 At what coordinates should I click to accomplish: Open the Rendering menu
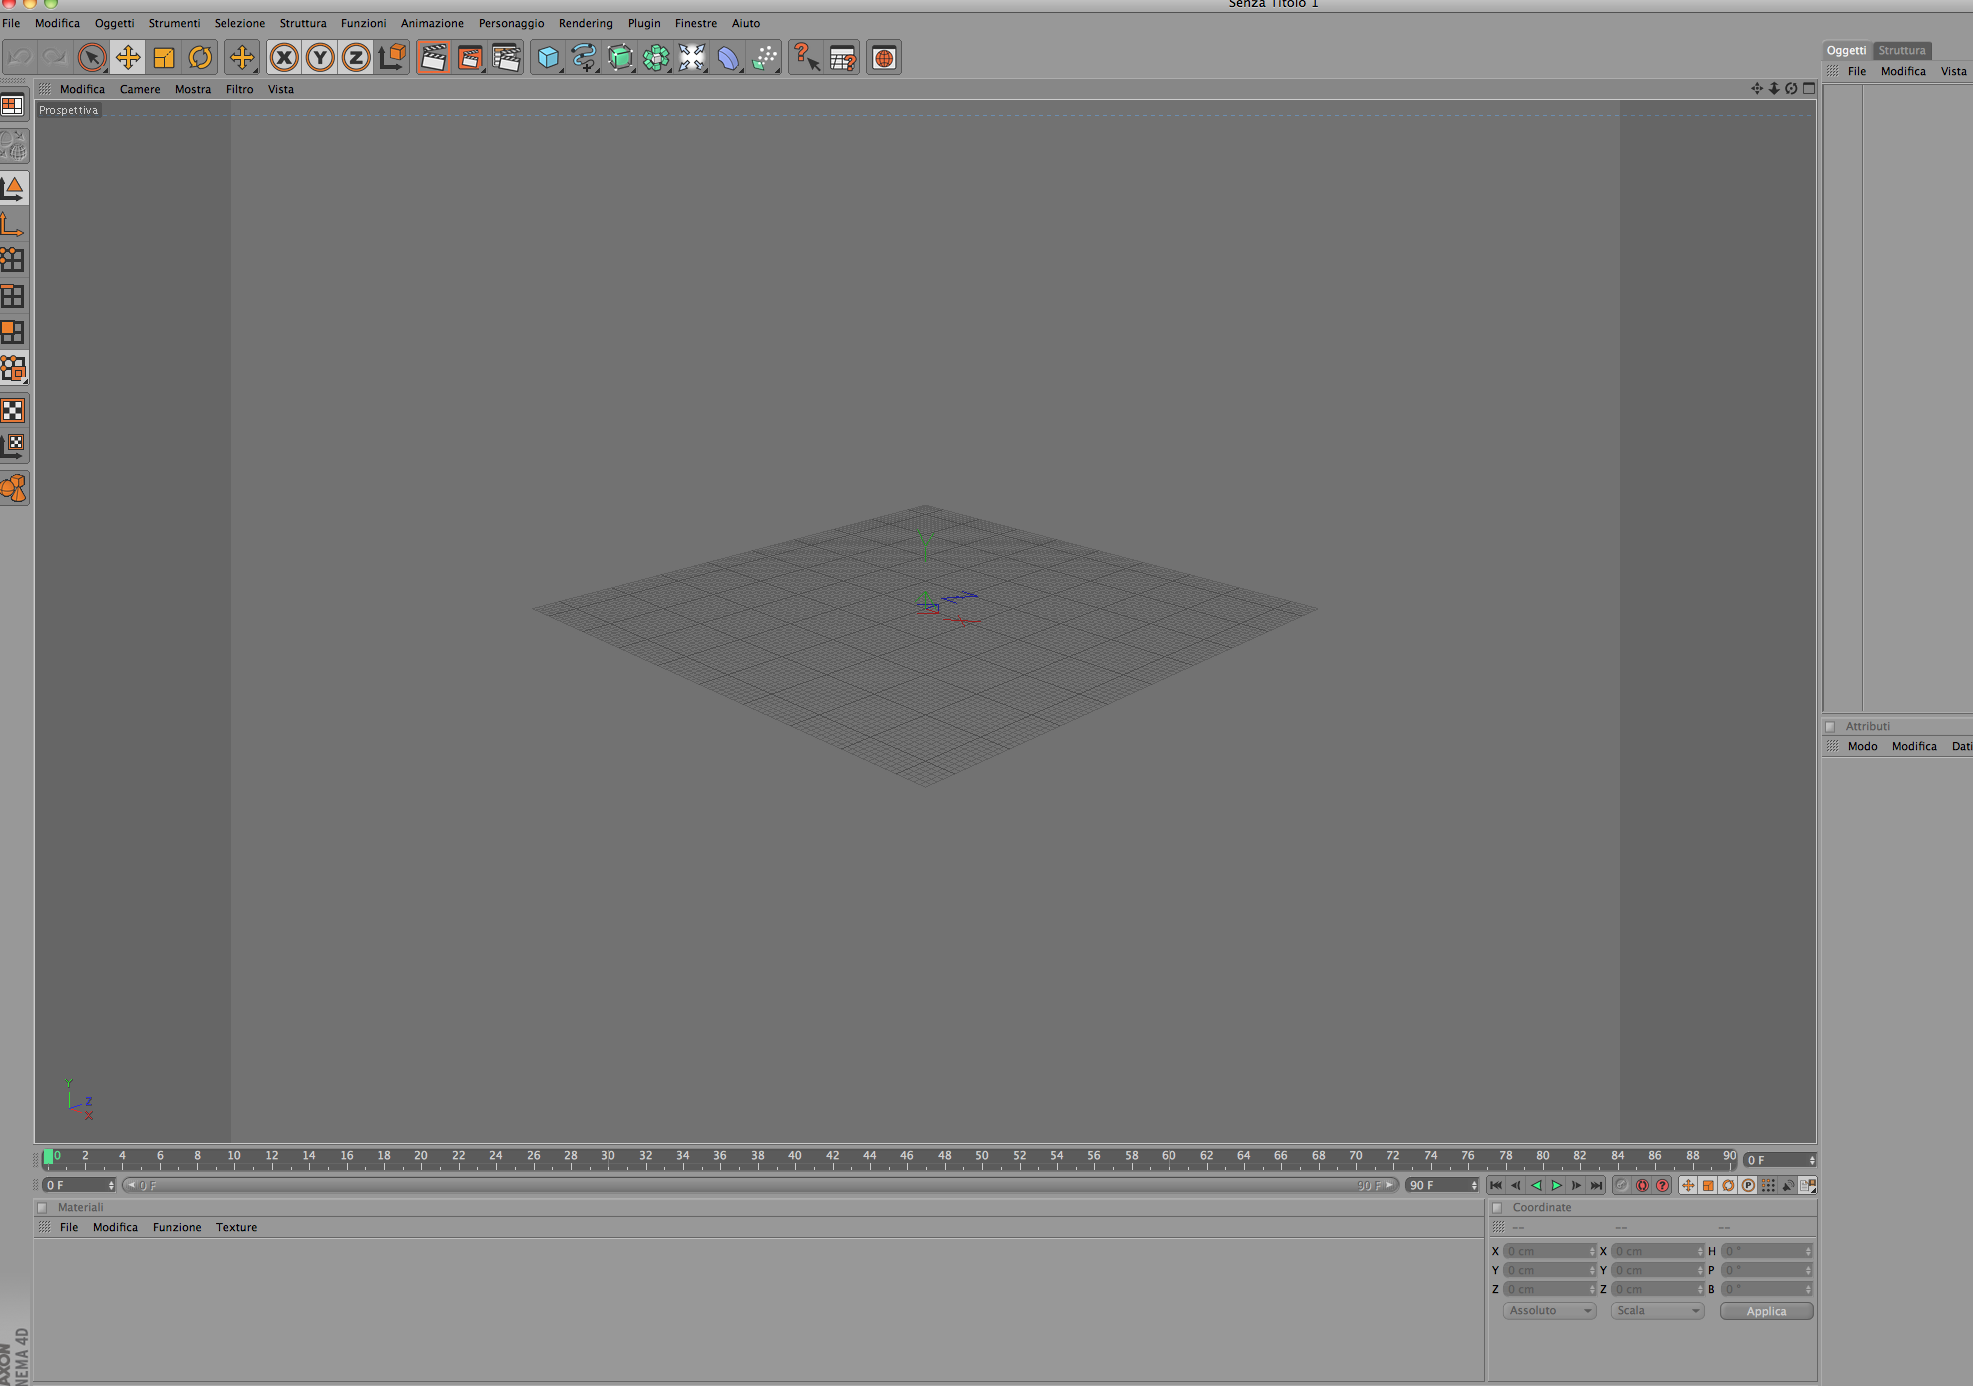click(585, 23)
